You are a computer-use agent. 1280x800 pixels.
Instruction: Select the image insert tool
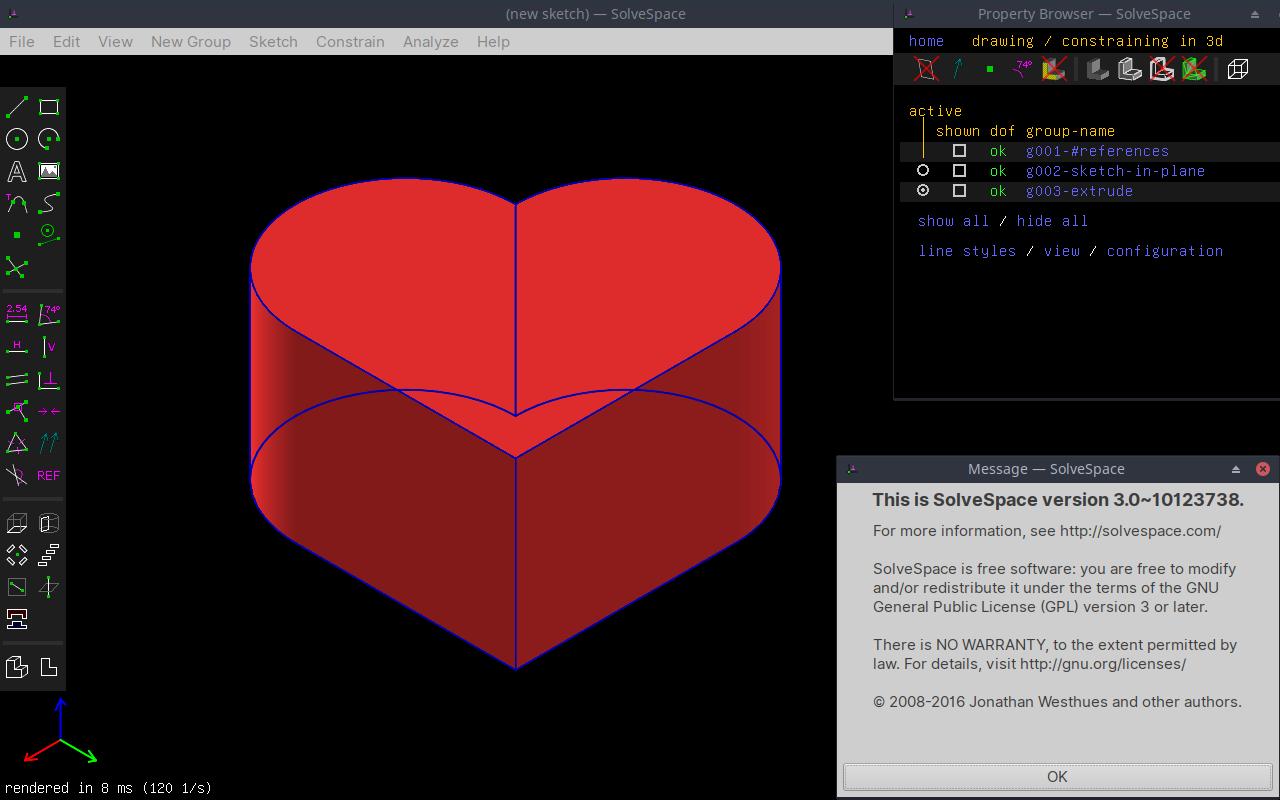[49, 171]
